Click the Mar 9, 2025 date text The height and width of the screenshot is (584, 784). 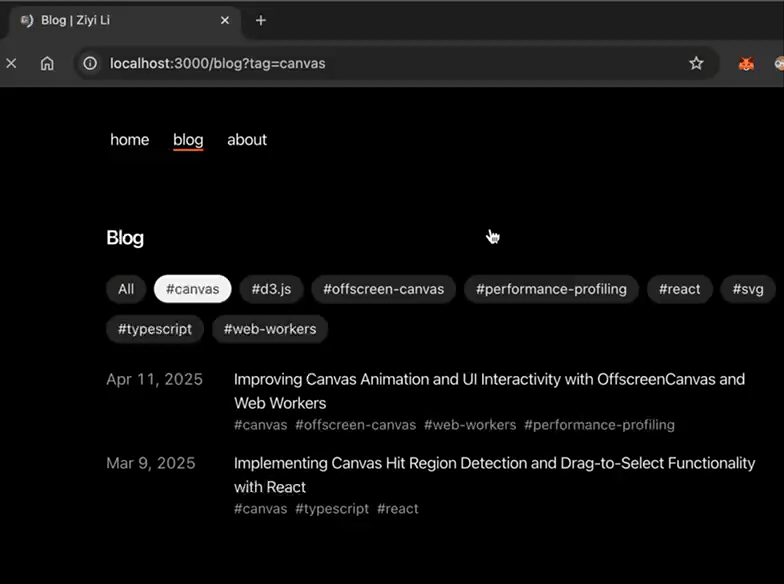click(150, 464)
